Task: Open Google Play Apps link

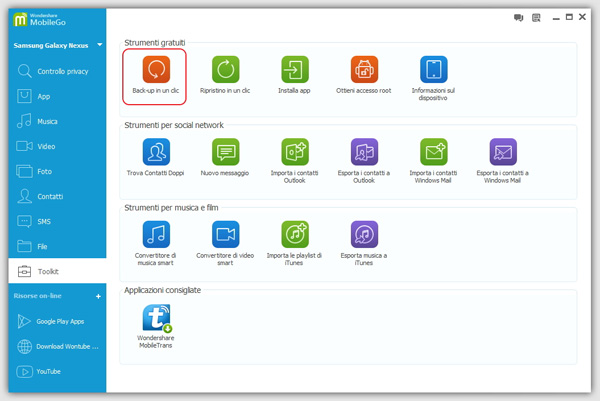Action: [57, 321]
